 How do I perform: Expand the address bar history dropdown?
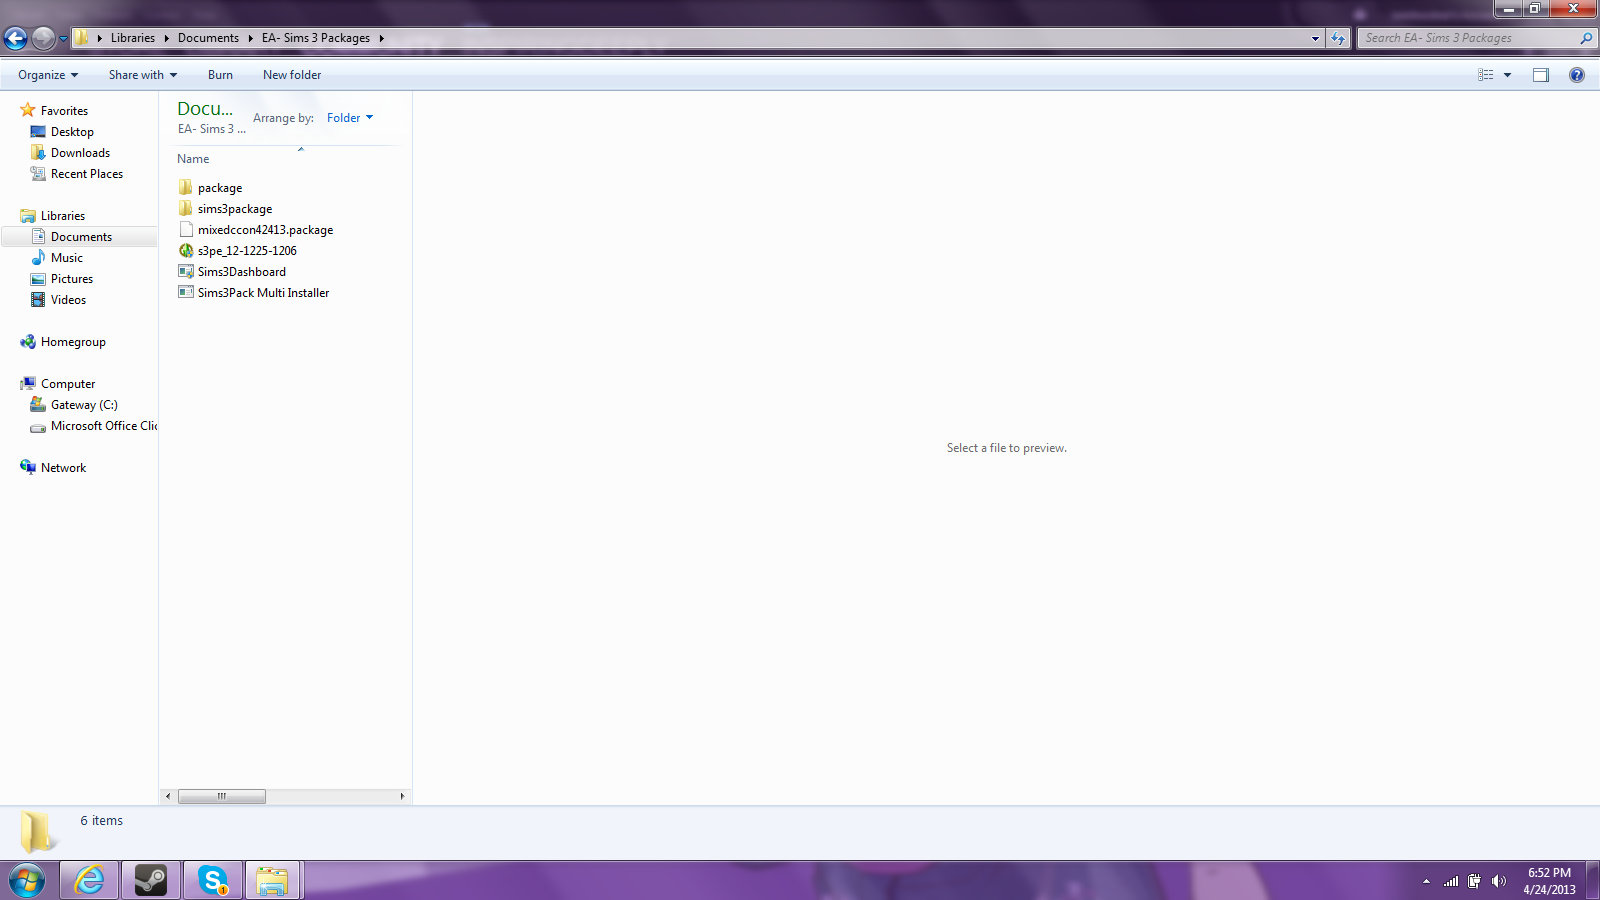coord(1315,38)
